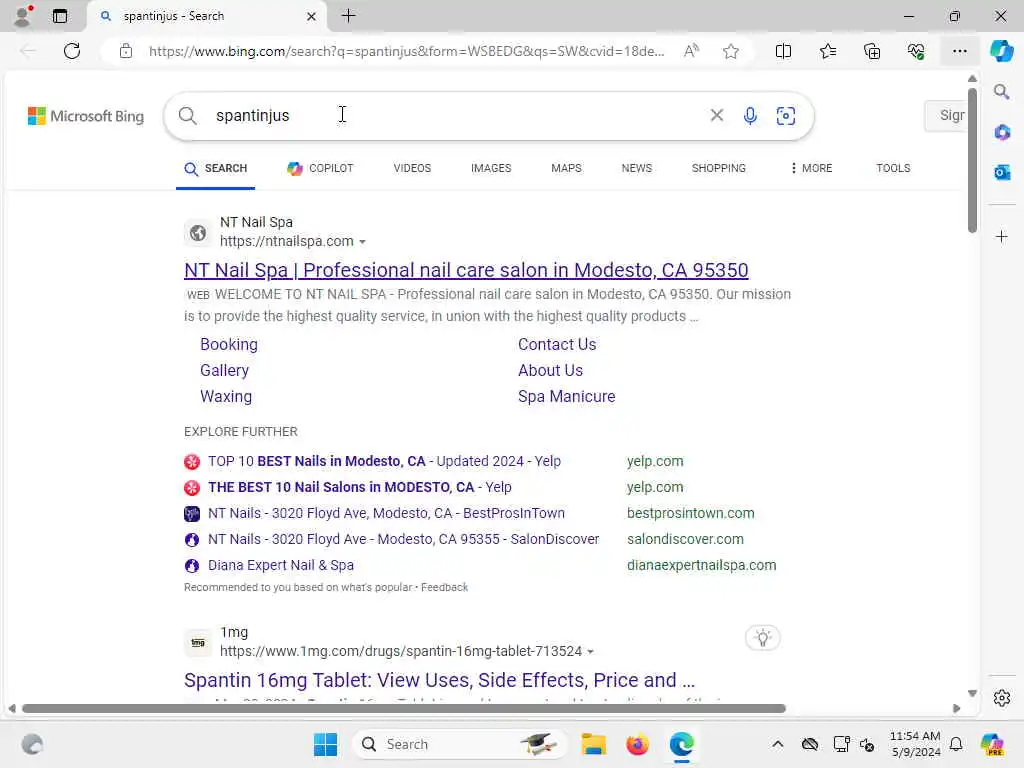The image size is (1024, 768).
Task: Add this page to favorites star
Action: click(731, 51)
